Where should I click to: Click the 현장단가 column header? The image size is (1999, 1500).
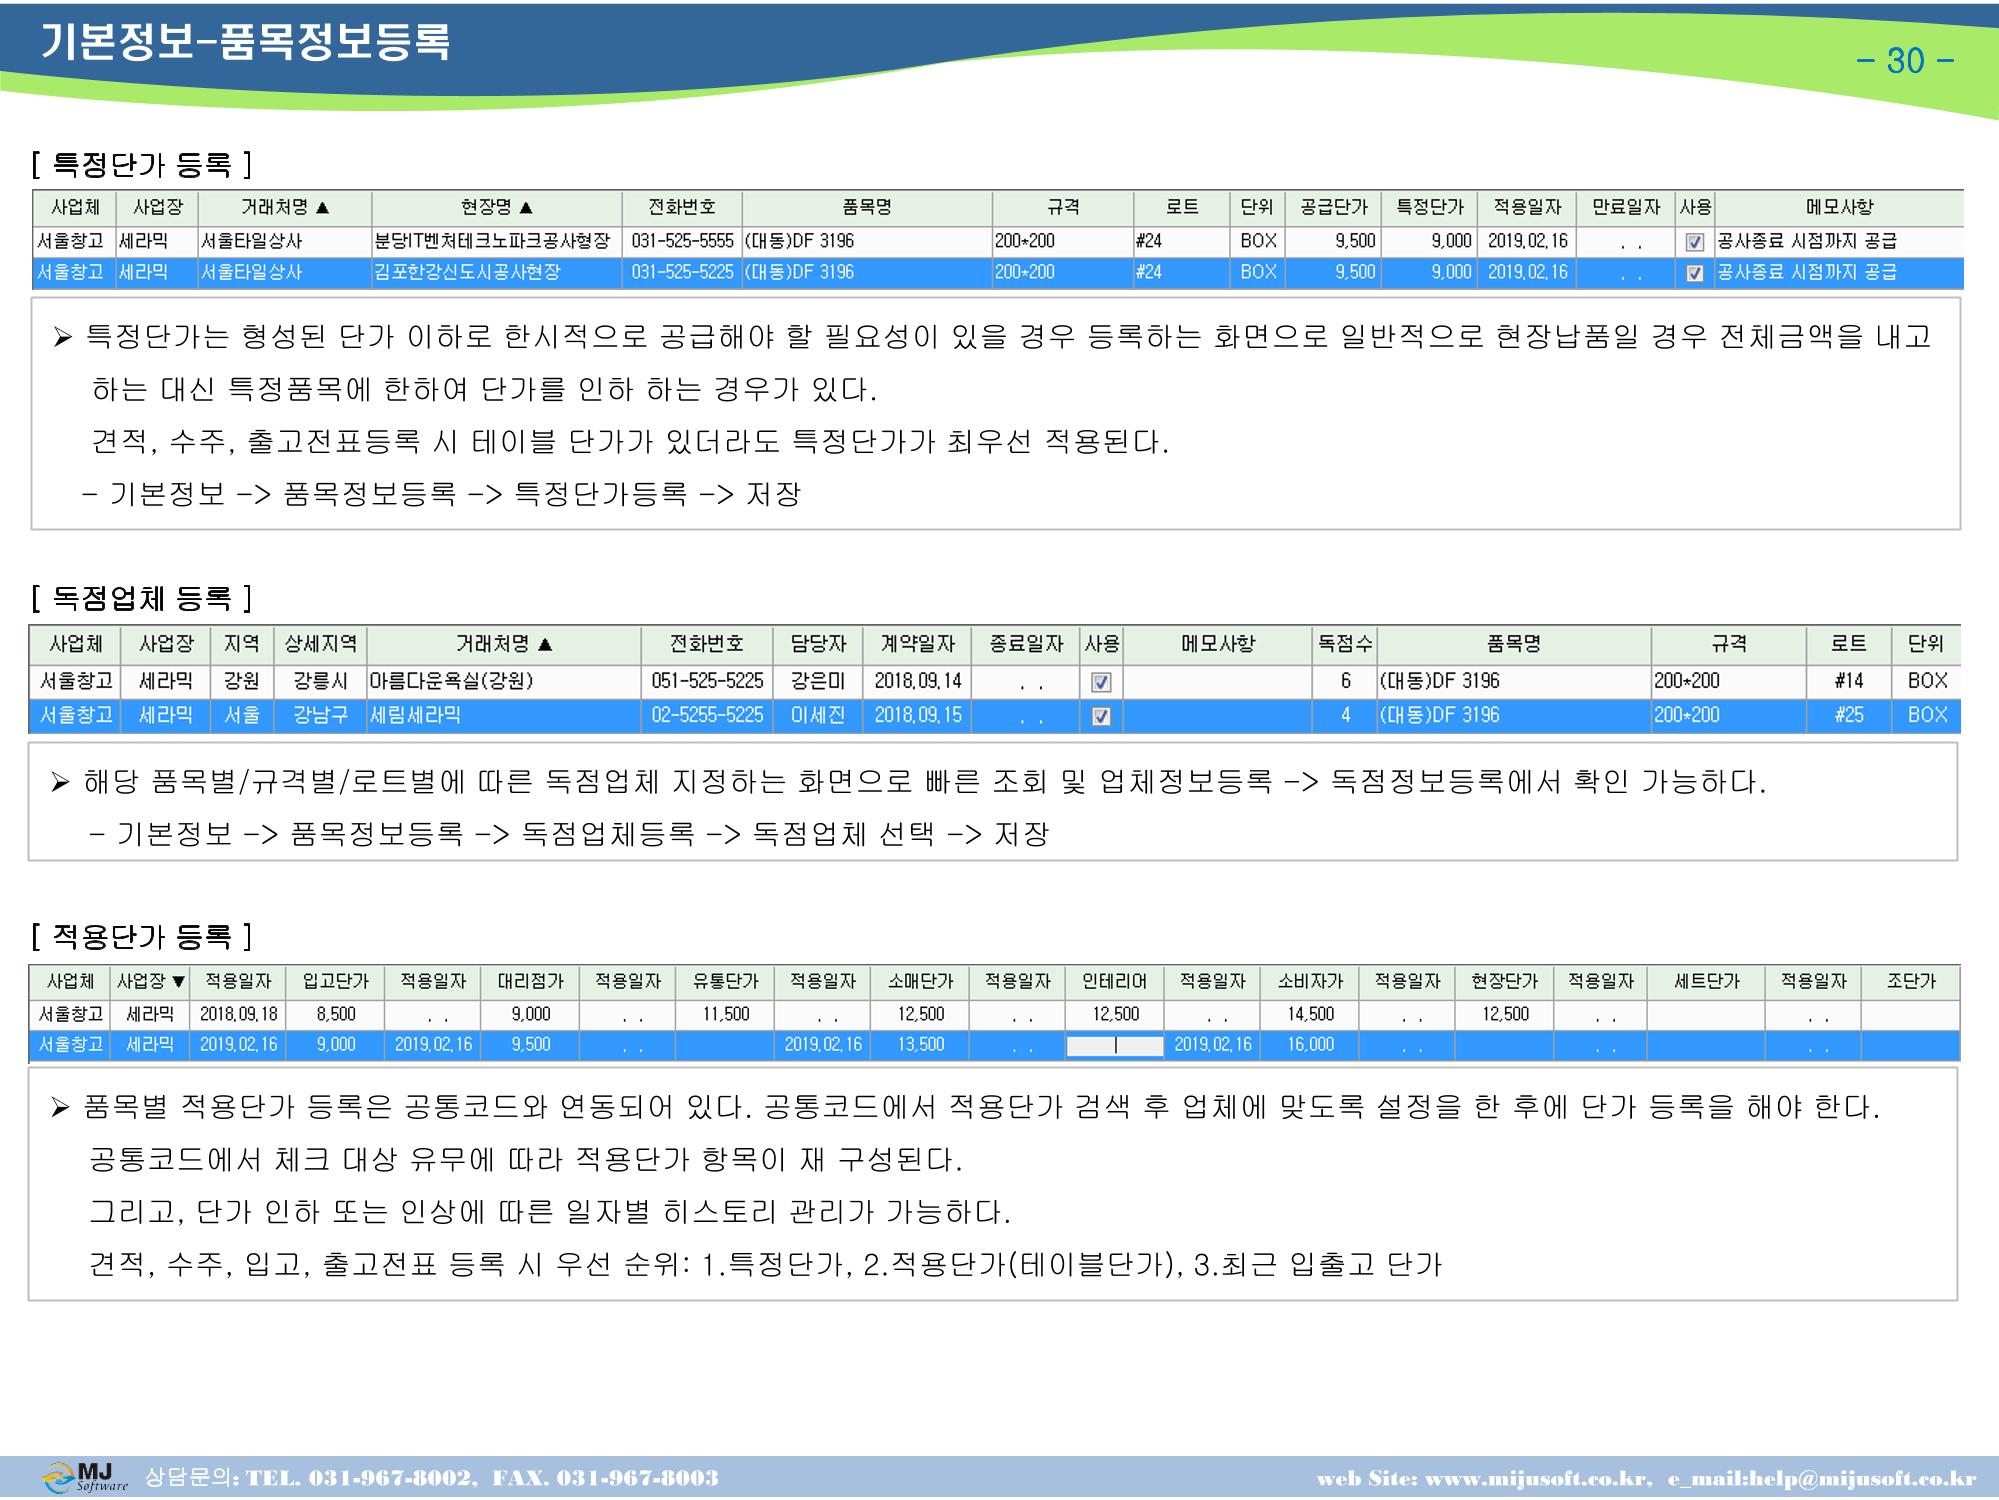point(1505,982)
